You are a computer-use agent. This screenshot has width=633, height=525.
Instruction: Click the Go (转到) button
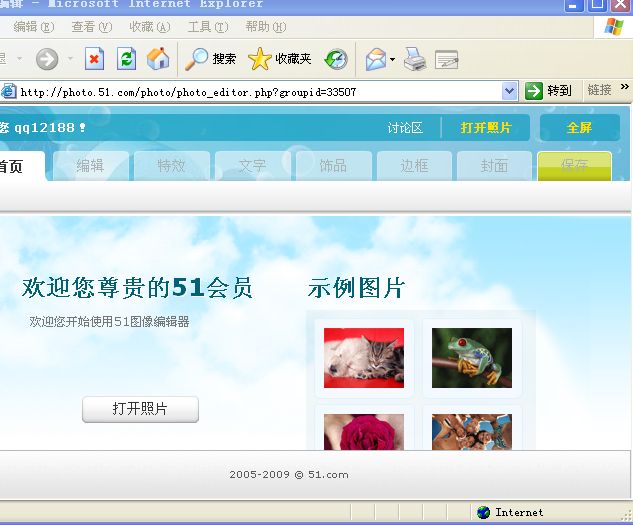coord(548,90)
